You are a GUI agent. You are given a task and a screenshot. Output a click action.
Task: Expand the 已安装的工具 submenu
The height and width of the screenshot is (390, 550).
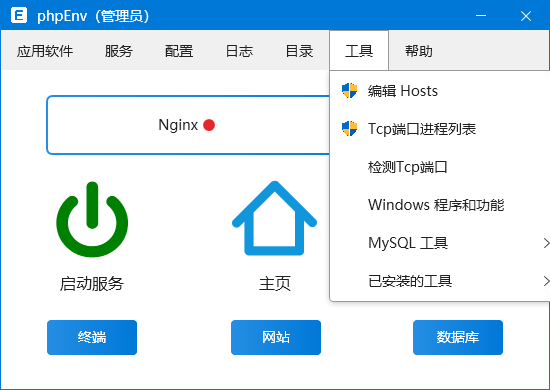point(440,281)
